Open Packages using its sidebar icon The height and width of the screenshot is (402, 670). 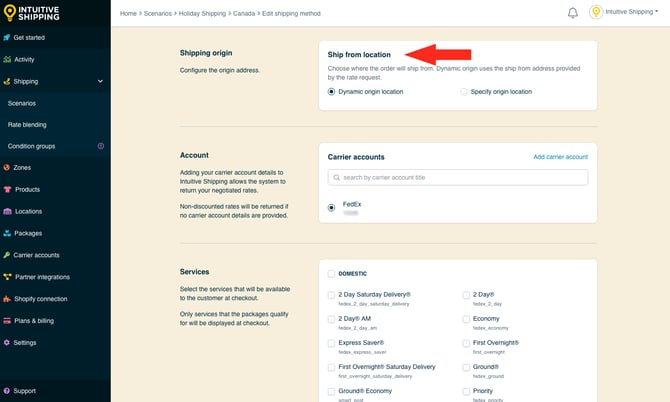(8, 233)
